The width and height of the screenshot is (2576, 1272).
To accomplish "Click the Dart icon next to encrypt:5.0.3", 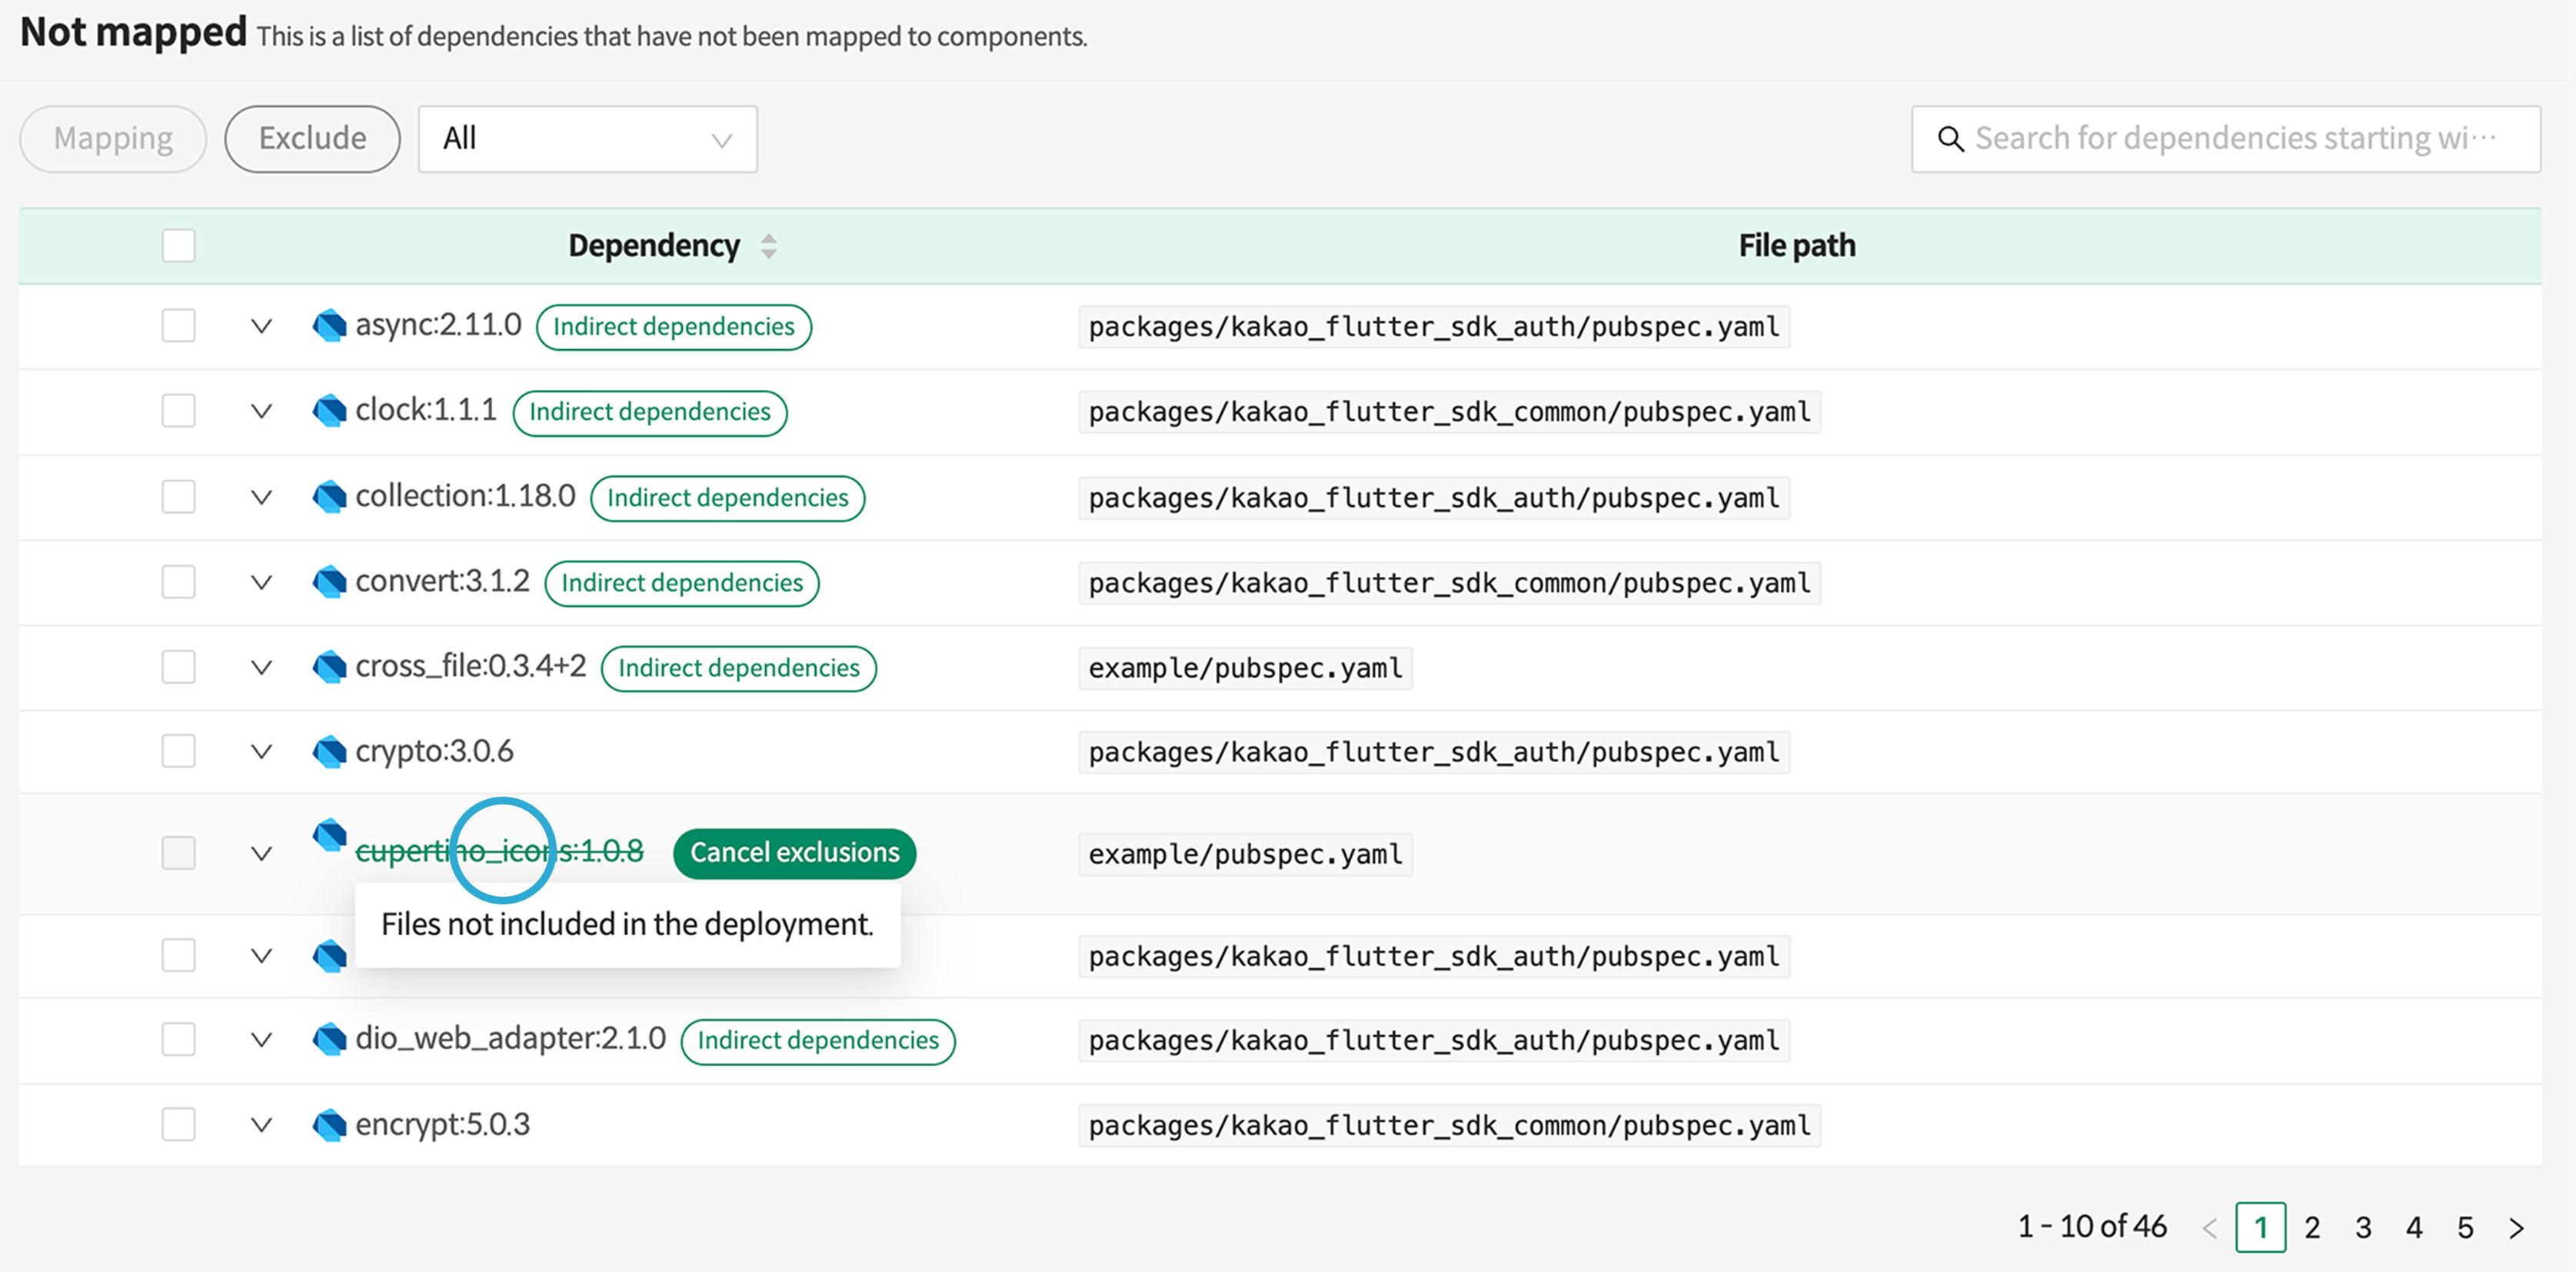I will tap(329, 1125).
